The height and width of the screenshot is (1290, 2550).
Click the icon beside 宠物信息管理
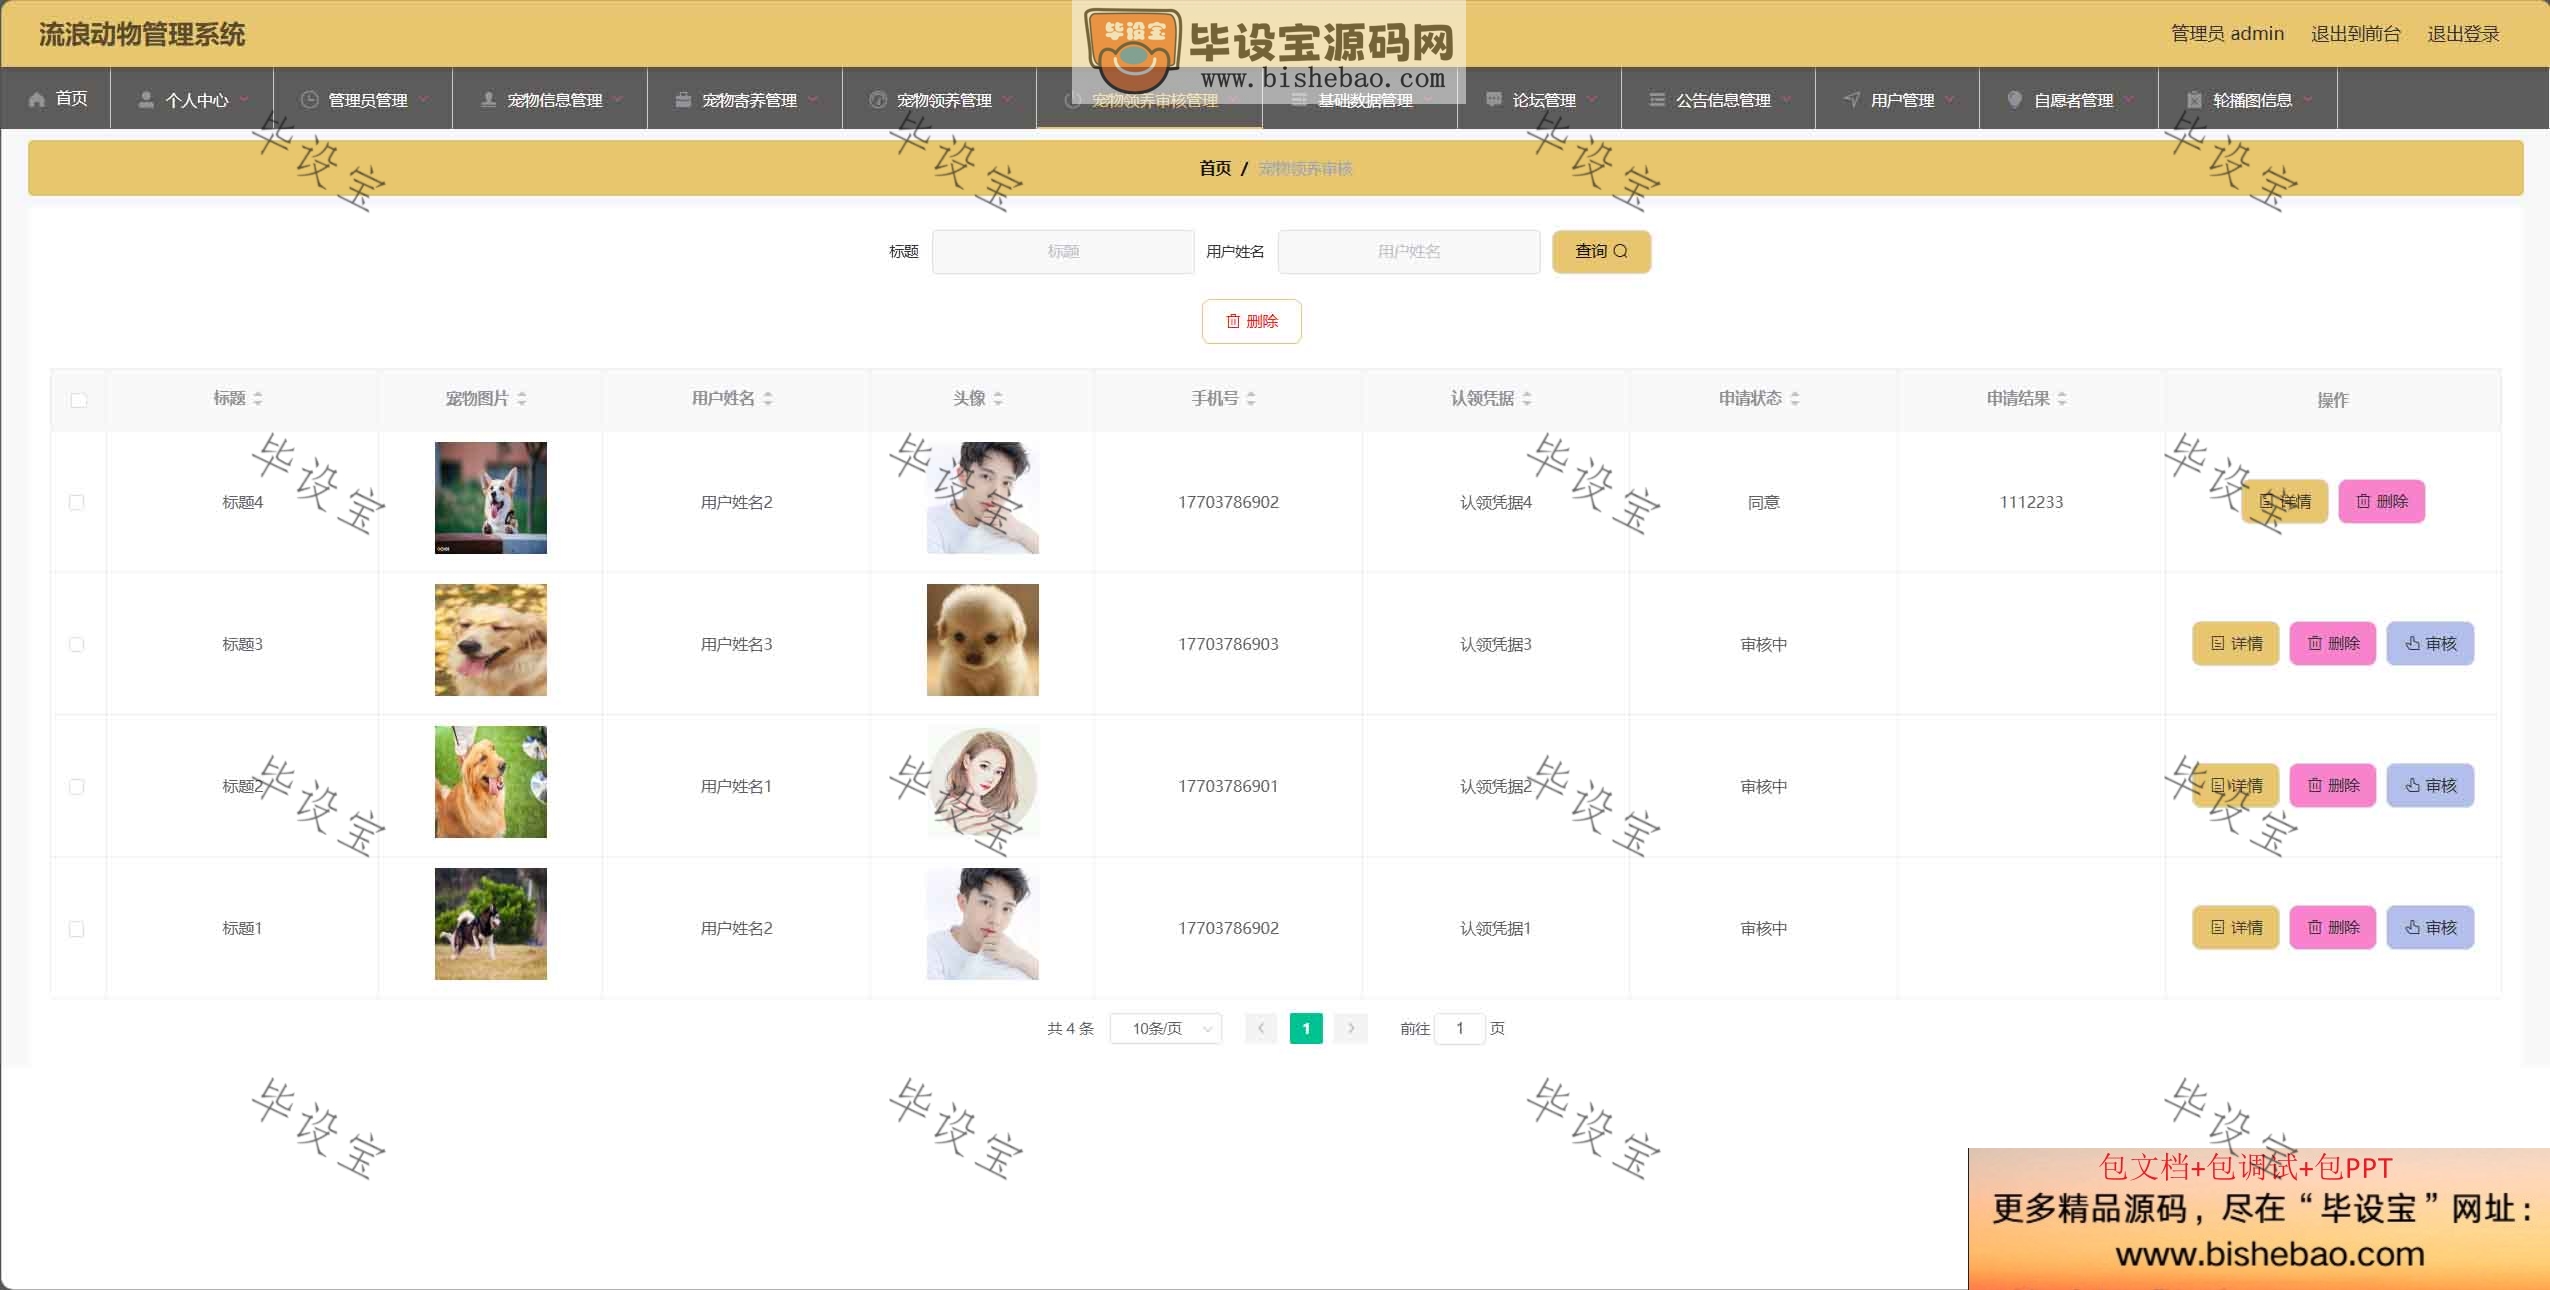(x=488, y=99)
